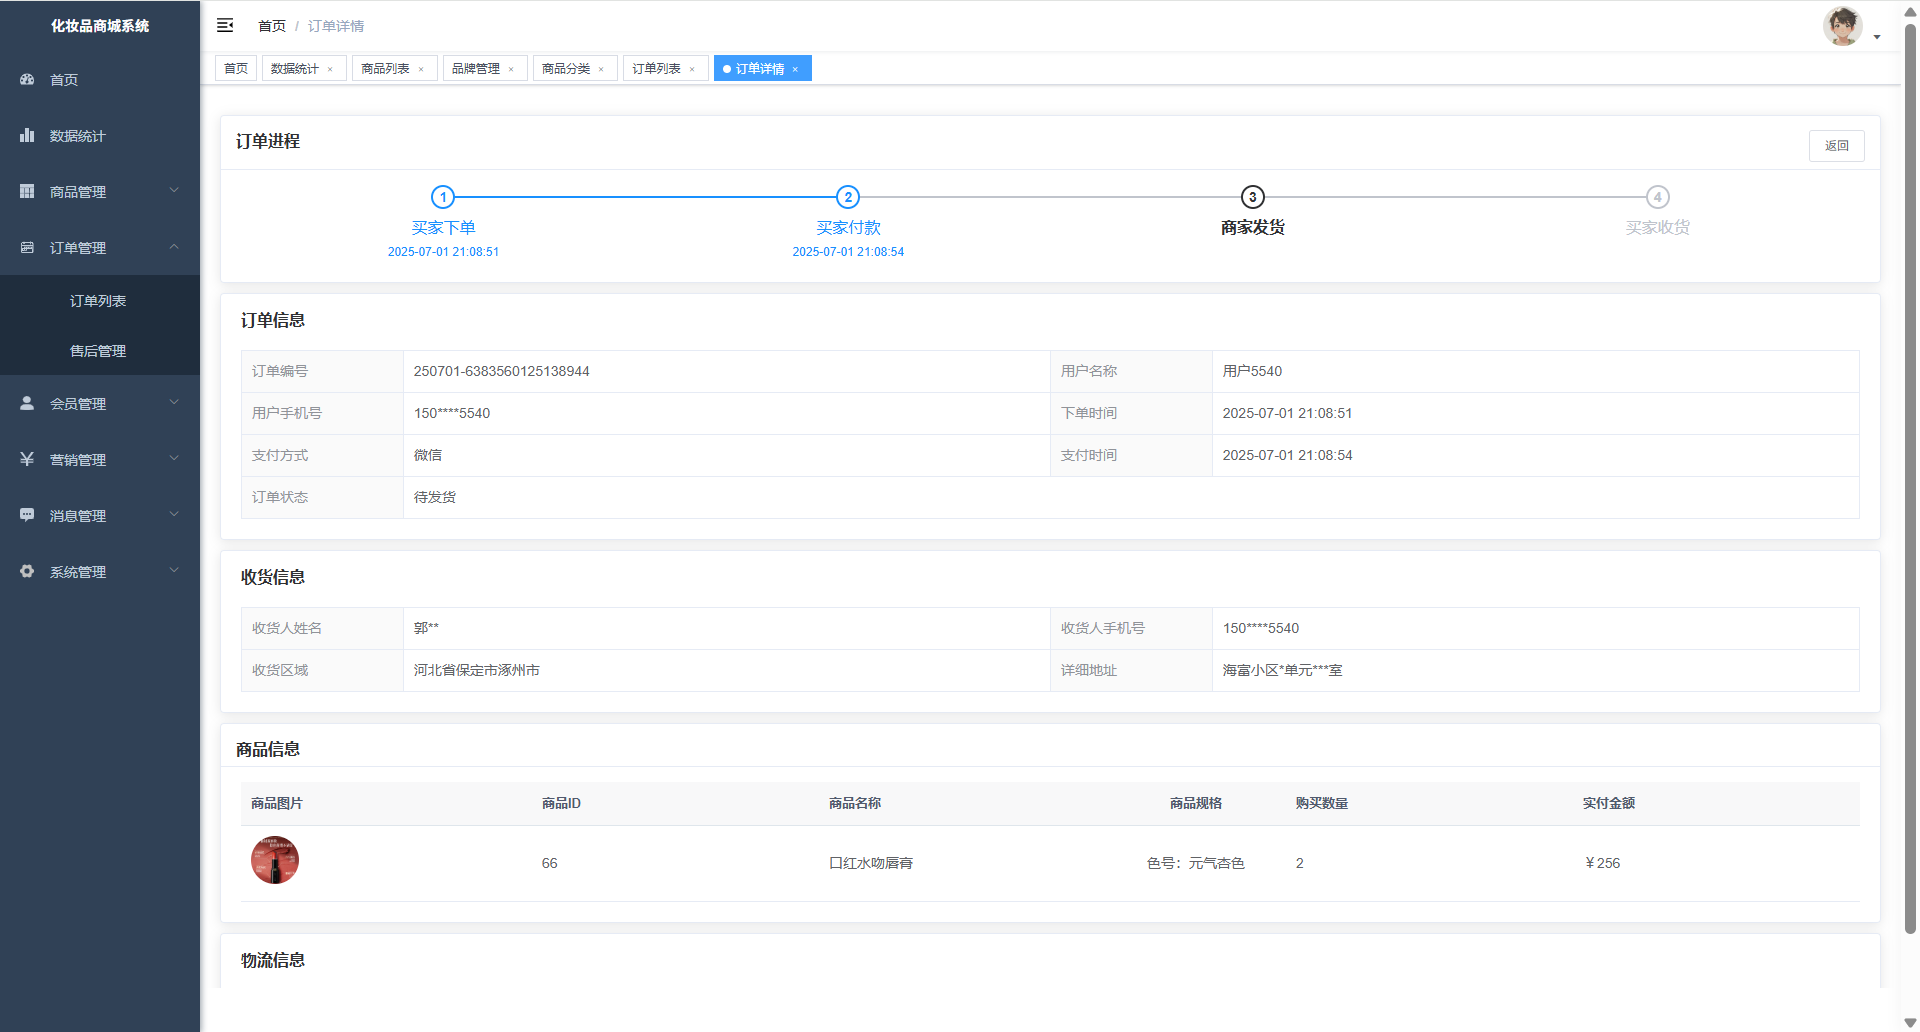Click step 3 商家发货 progress marker

(x=1252, y=197)
